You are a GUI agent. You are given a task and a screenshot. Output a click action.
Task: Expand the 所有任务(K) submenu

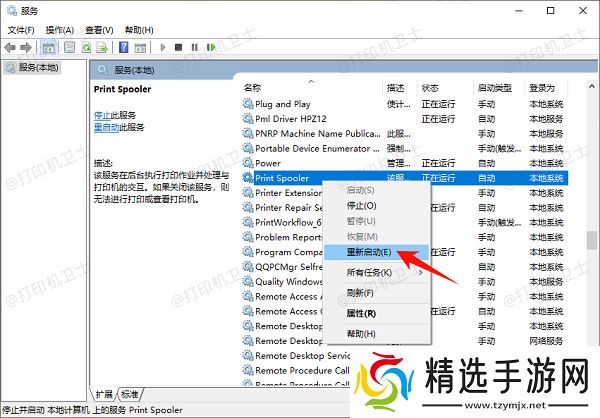tap(377, 273)
